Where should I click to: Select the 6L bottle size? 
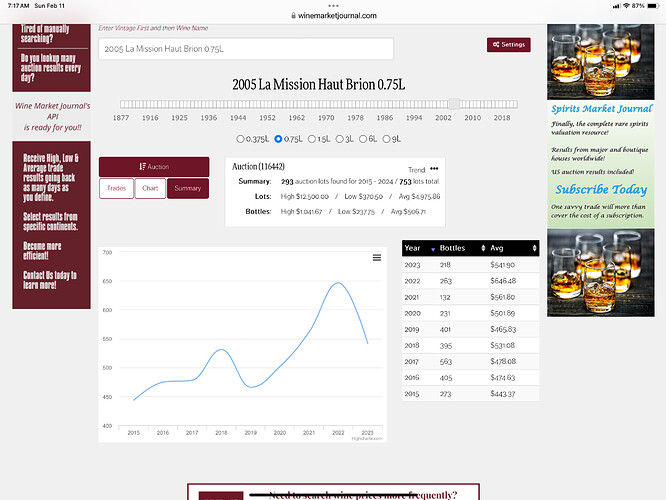pyautogui.click(x=363, y=139)
